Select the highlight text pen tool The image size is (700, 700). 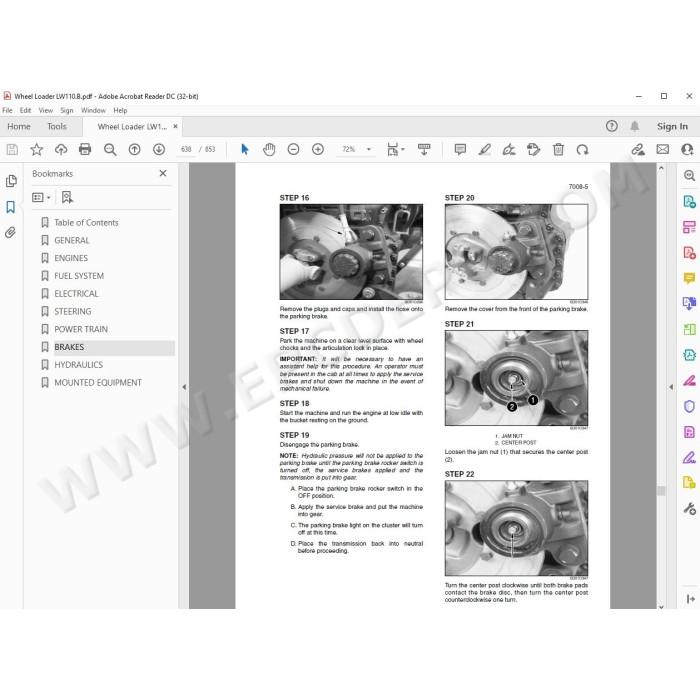click(485, 149)
